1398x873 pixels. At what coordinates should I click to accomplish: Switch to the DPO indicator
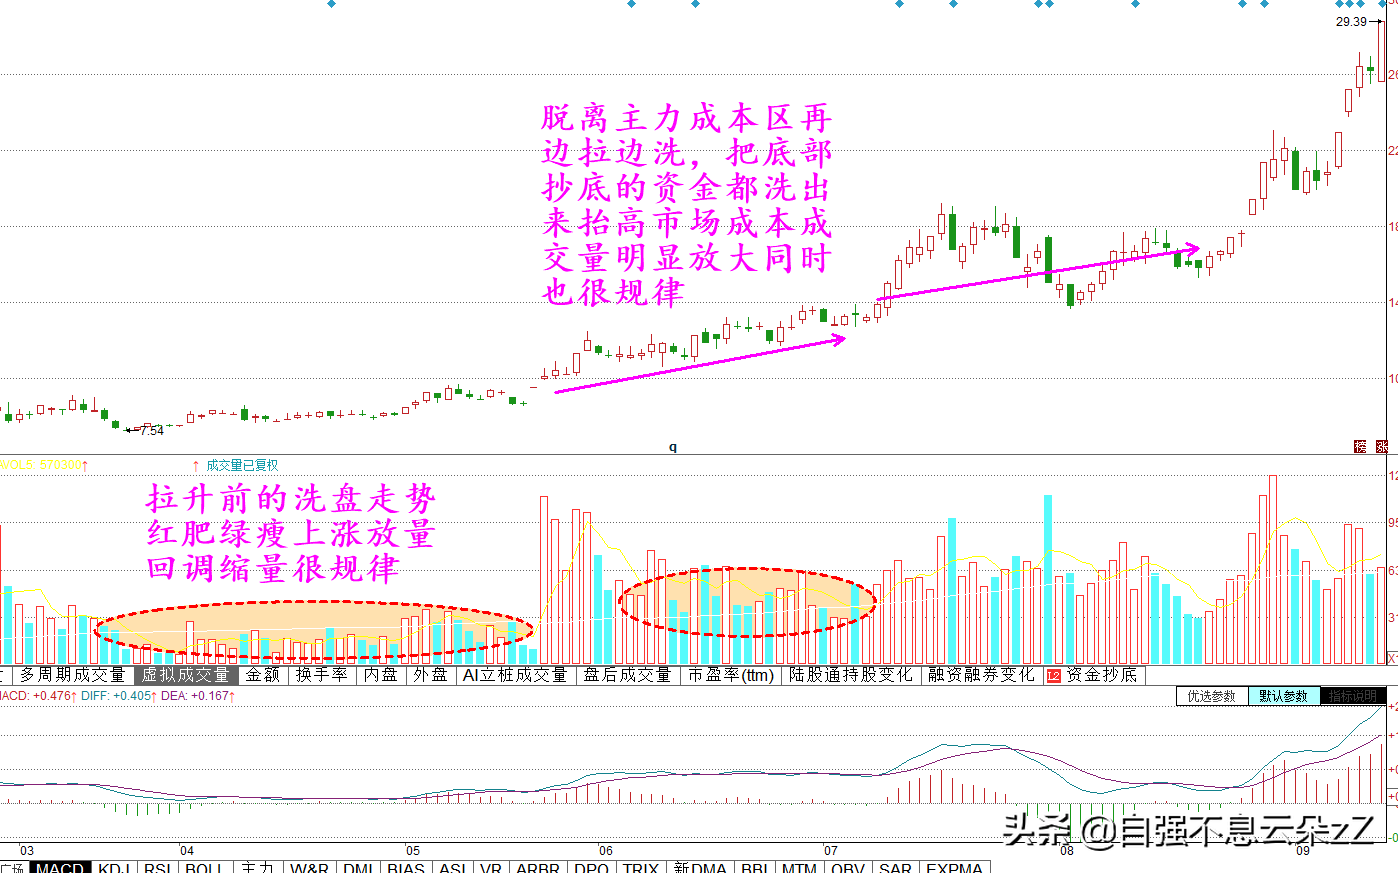point(592,867)
